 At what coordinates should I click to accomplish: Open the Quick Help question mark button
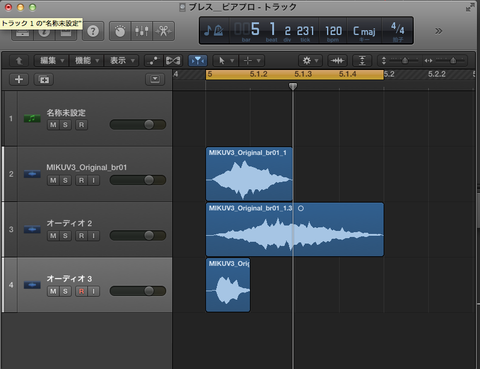pyautogui.click(x=93, y=31)
